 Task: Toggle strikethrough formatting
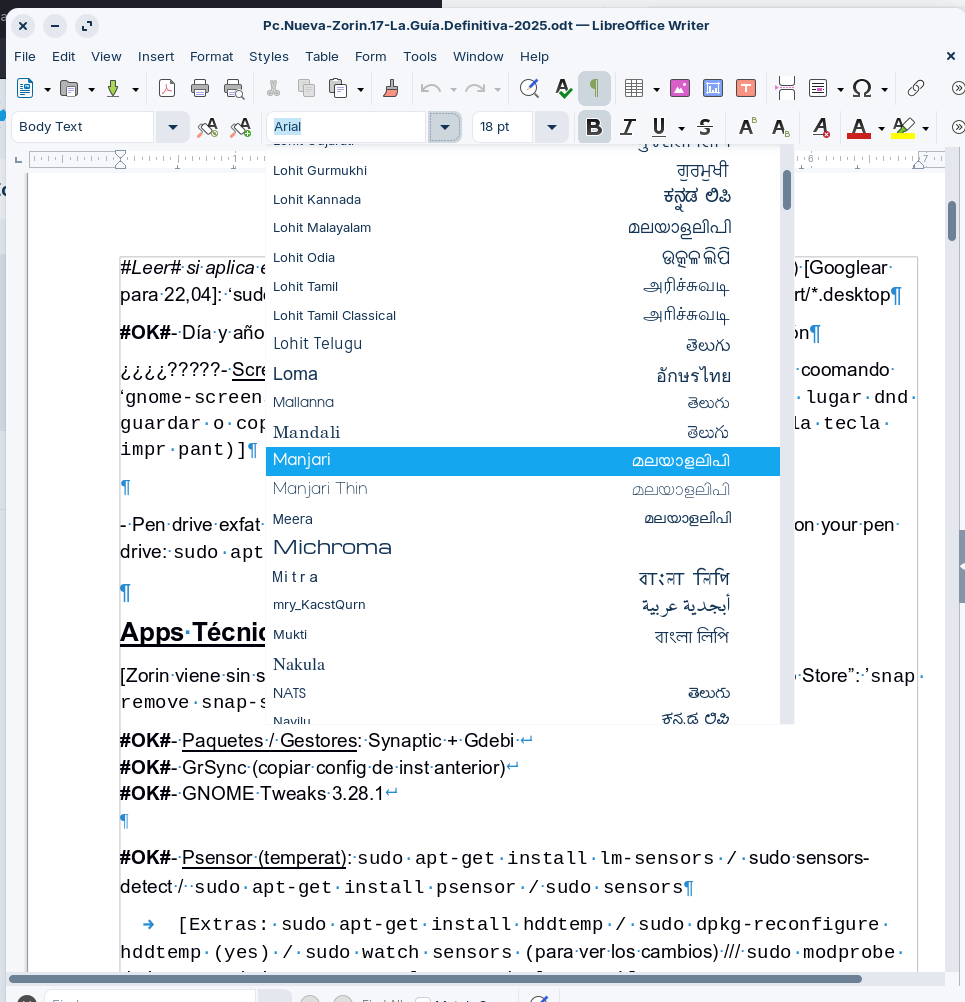[706, 127]
